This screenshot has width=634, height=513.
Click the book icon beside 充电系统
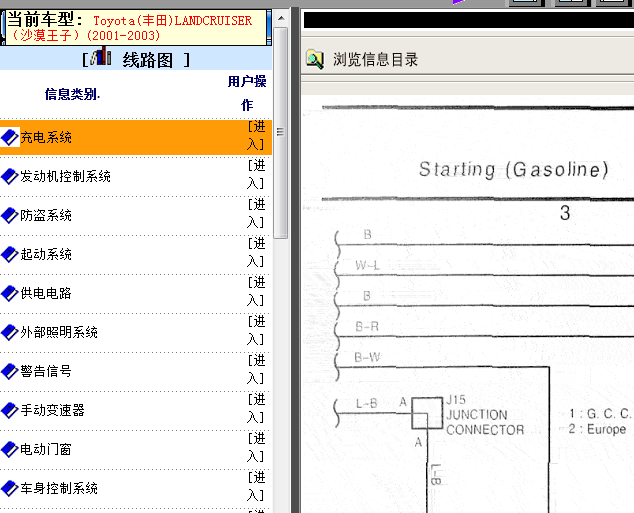[x=10, y=137]
